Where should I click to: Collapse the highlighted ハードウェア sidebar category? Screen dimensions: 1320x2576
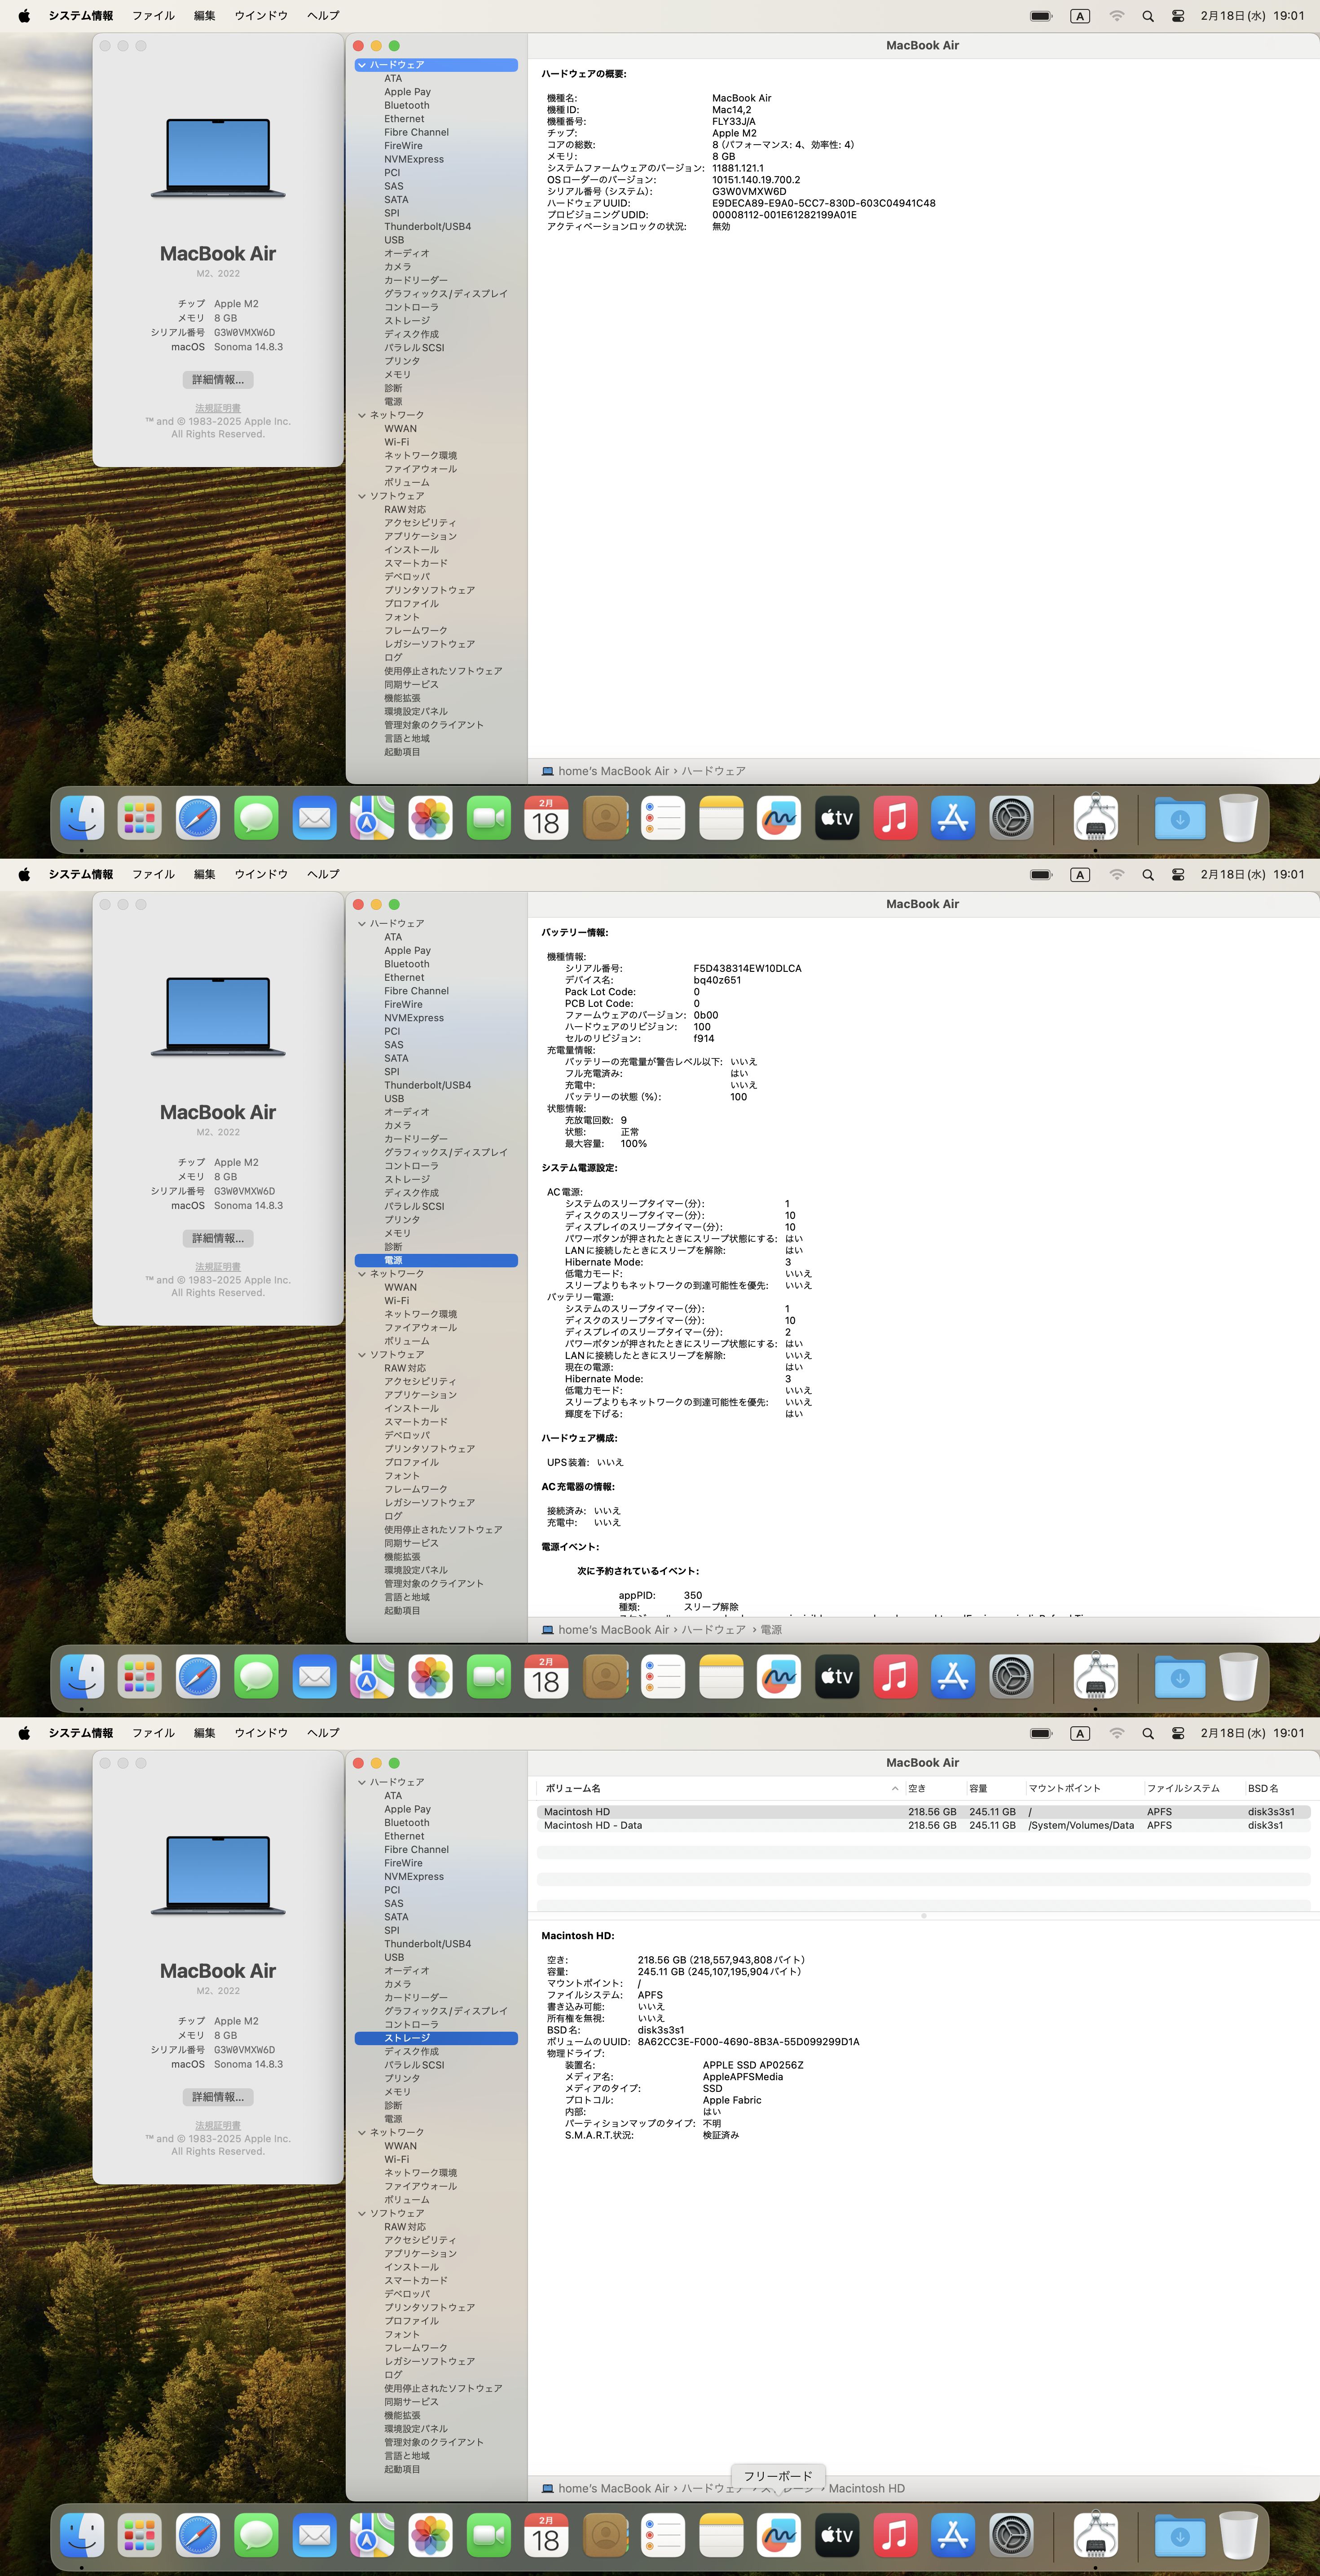point(362,65)
